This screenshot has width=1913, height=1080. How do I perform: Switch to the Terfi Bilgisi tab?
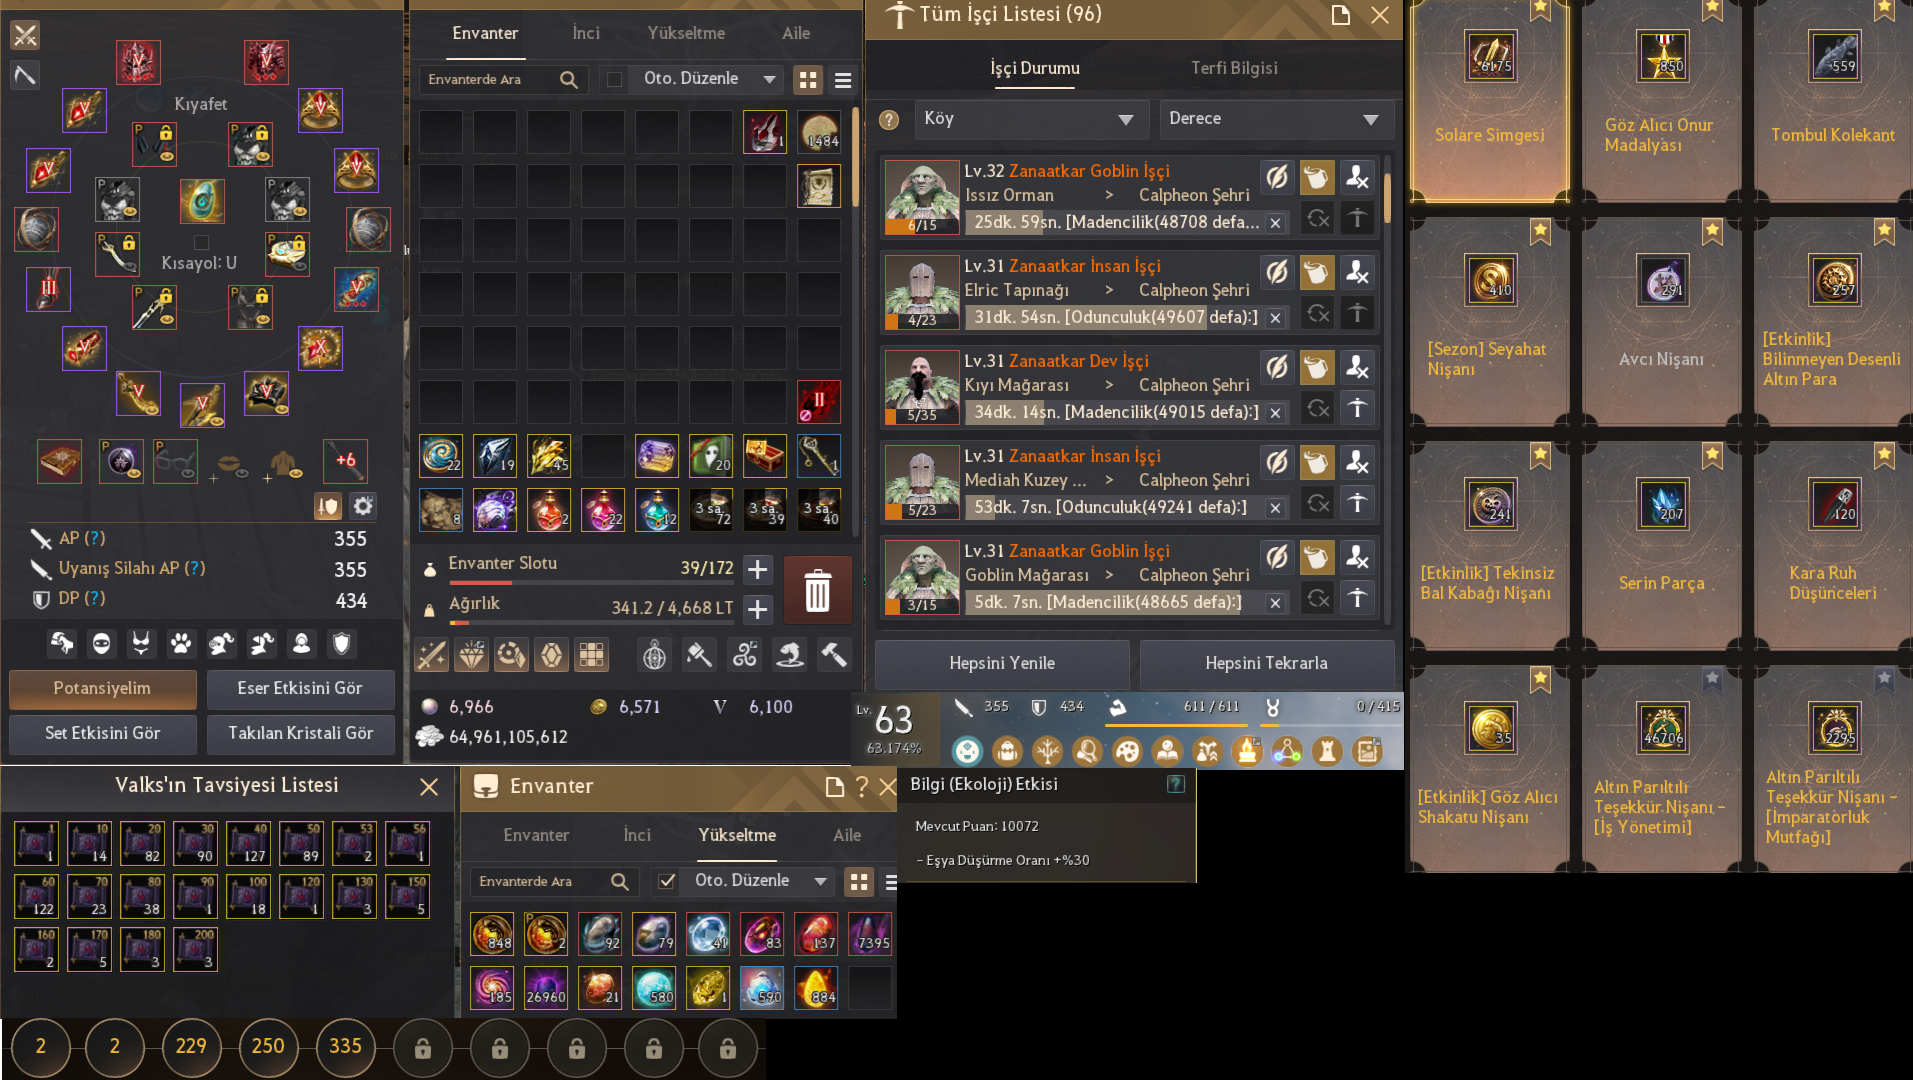pos(1234,68)
